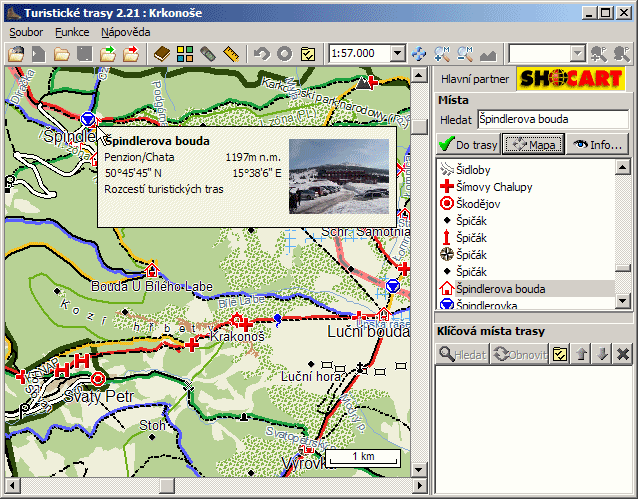Viewport: 638px width, 499px height.
Task: Click the Stoh label on map
Action: click(x=153, y=425)
